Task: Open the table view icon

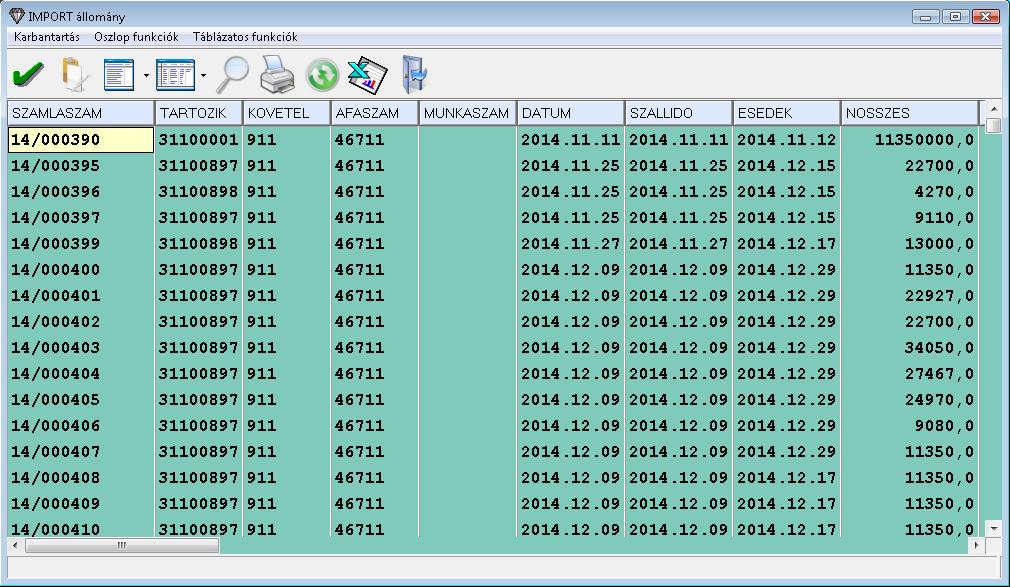Action: (175, 74)
